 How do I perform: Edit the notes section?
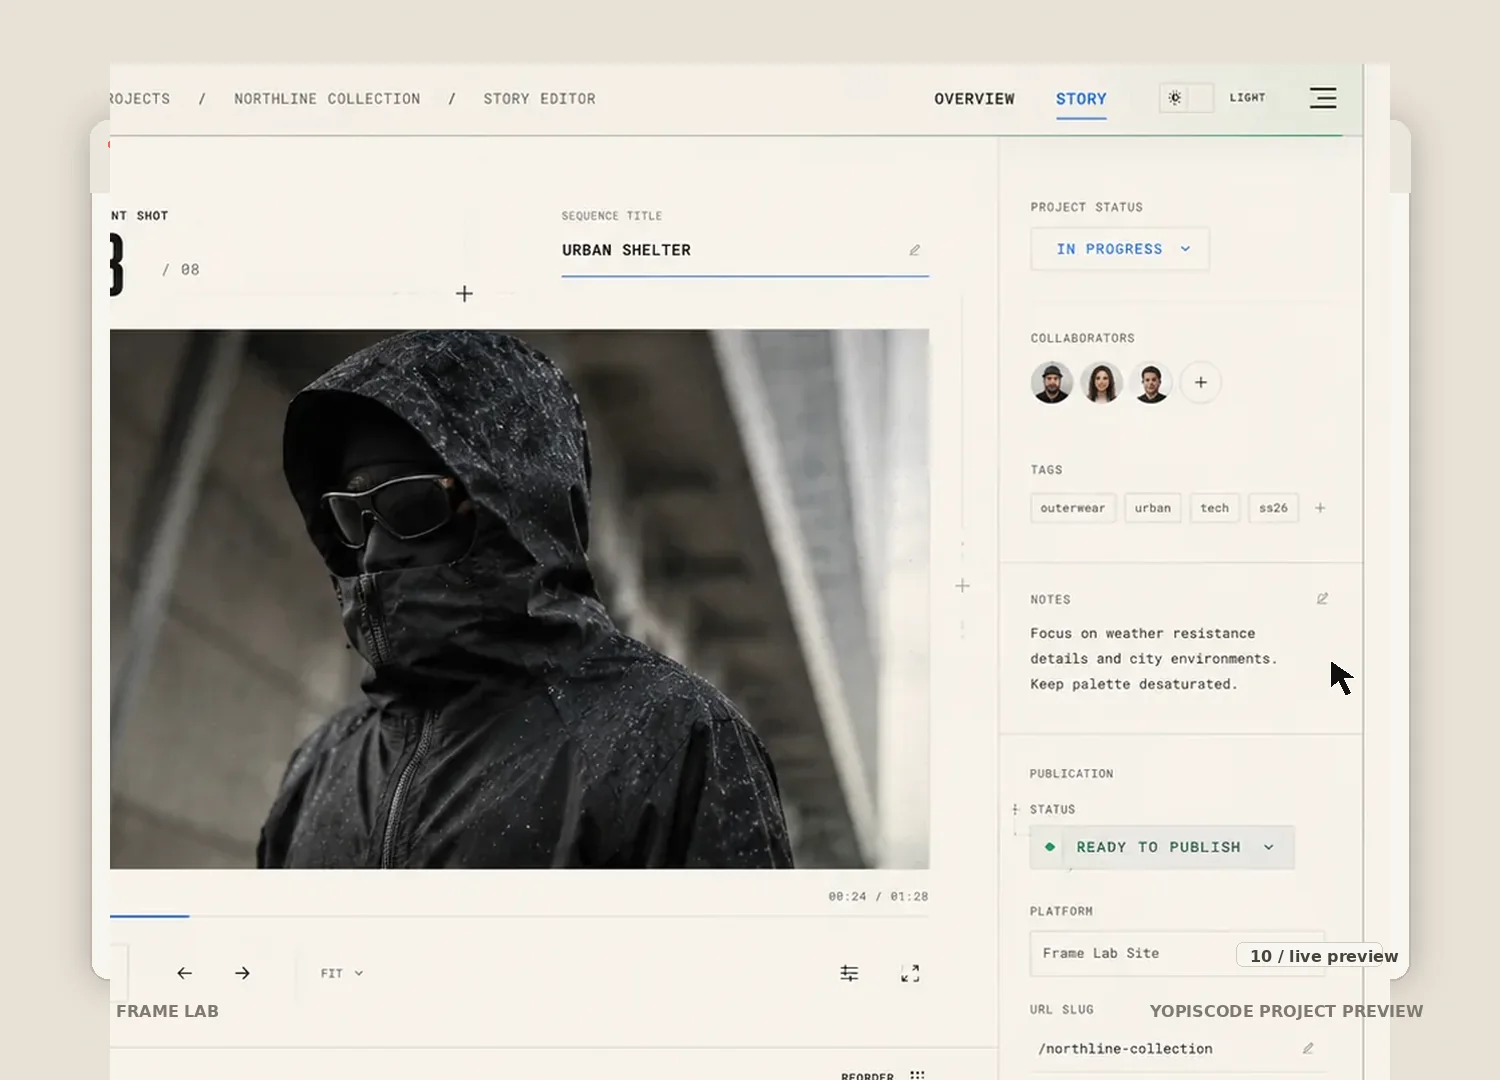pos(1322,599)
